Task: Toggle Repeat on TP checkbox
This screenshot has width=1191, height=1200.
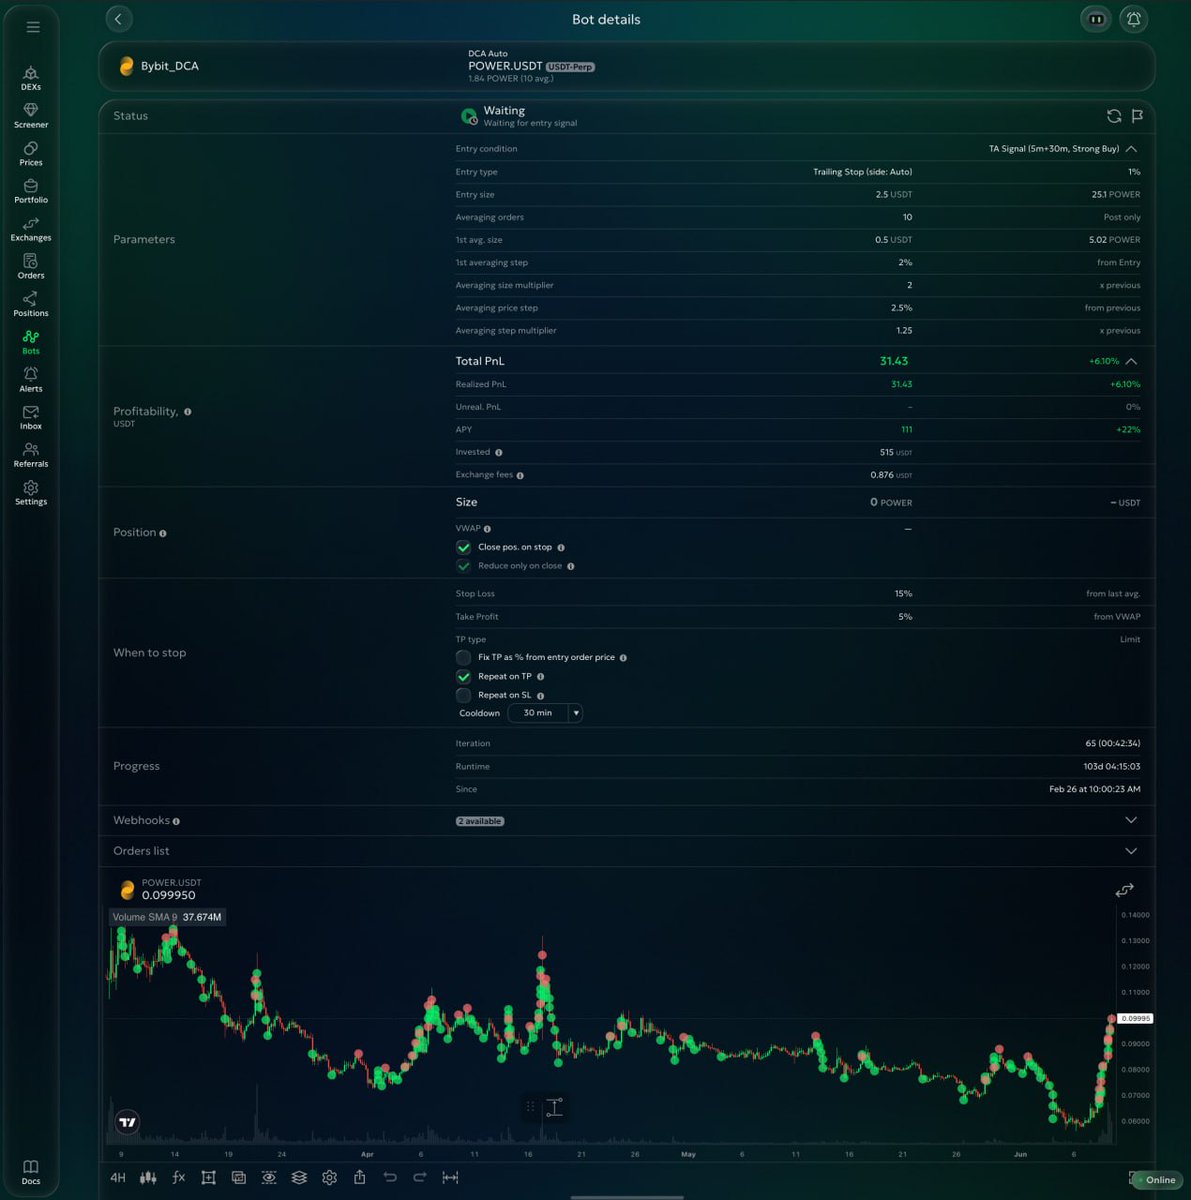Action: point(463,676)
